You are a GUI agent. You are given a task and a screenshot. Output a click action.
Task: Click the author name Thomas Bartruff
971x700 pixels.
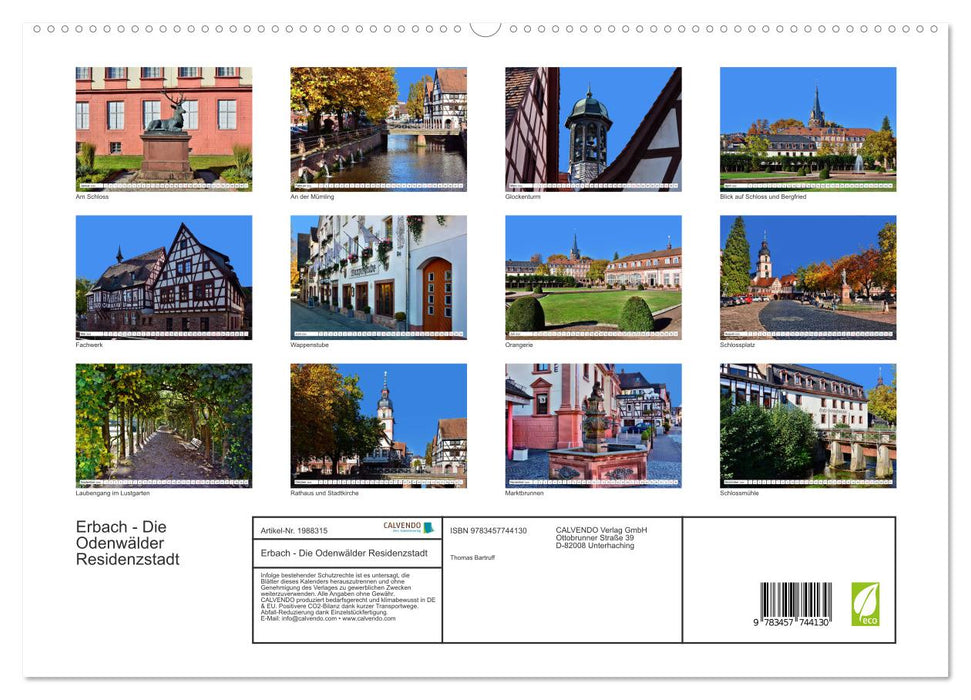pos(473,560)
